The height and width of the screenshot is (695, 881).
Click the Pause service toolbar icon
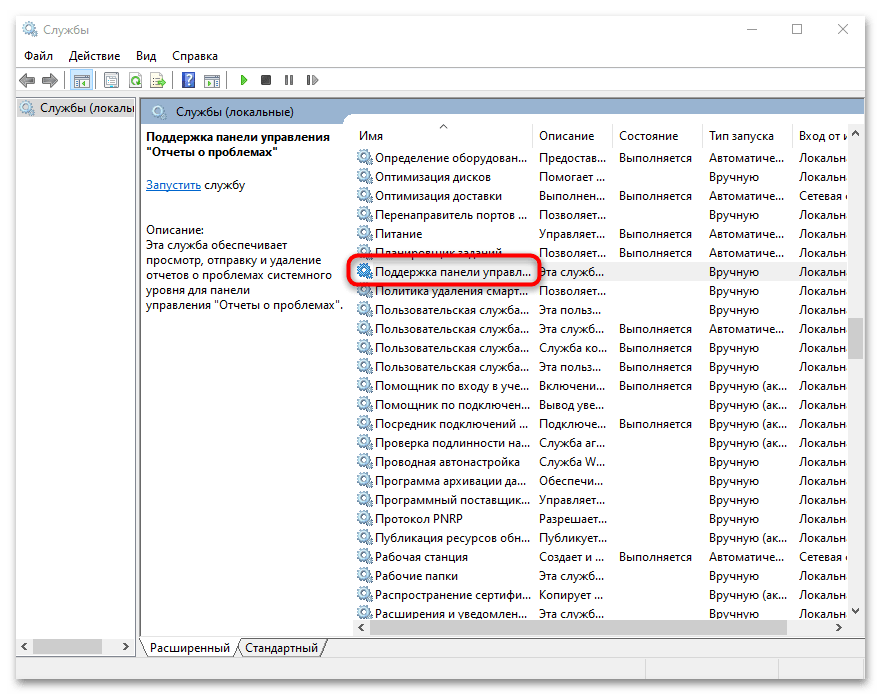(289, 80)
